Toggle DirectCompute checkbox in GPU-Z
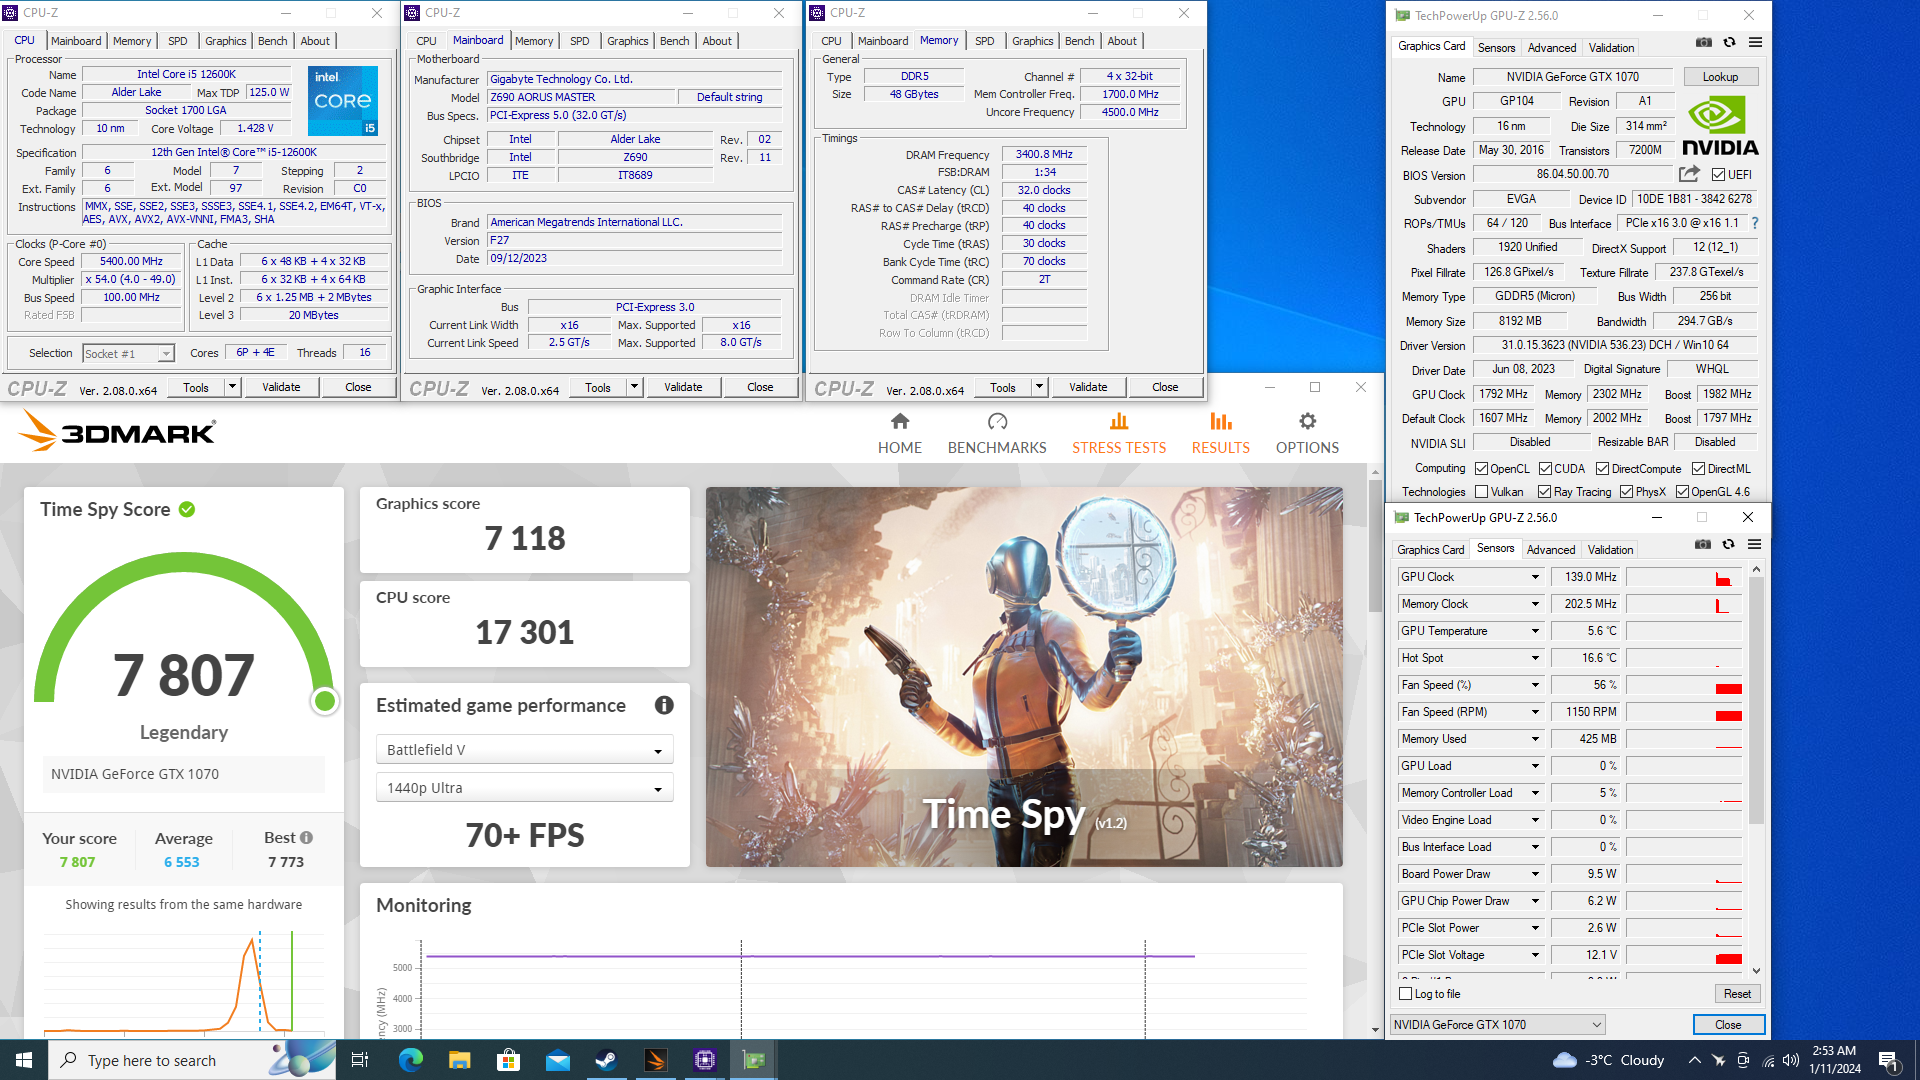Screen dimensions: 1920x1080 1602,469
